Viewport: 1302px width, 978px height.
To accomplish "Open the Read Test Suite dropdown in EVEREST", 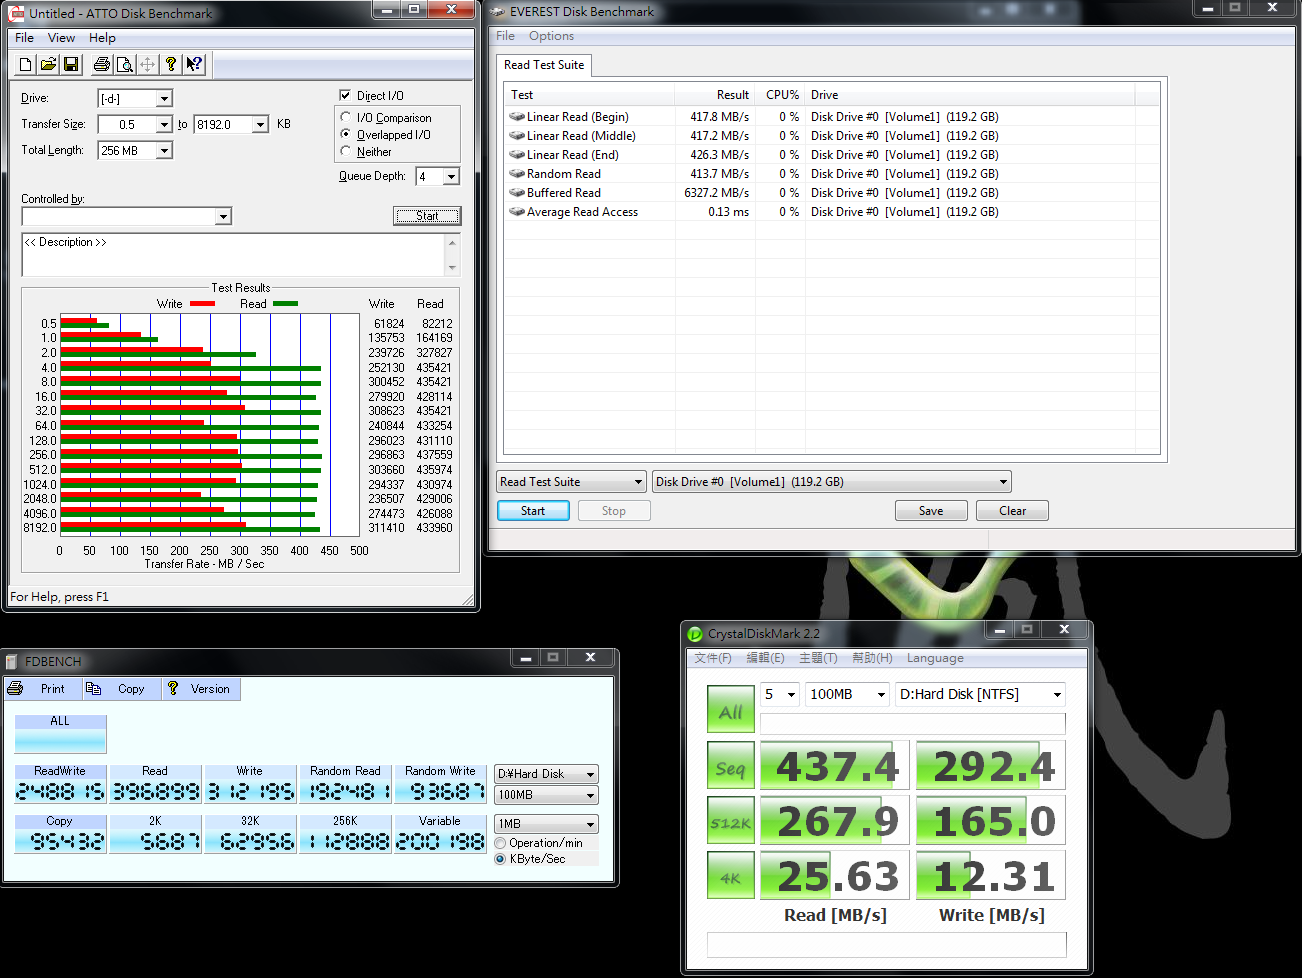I will 571,482.
